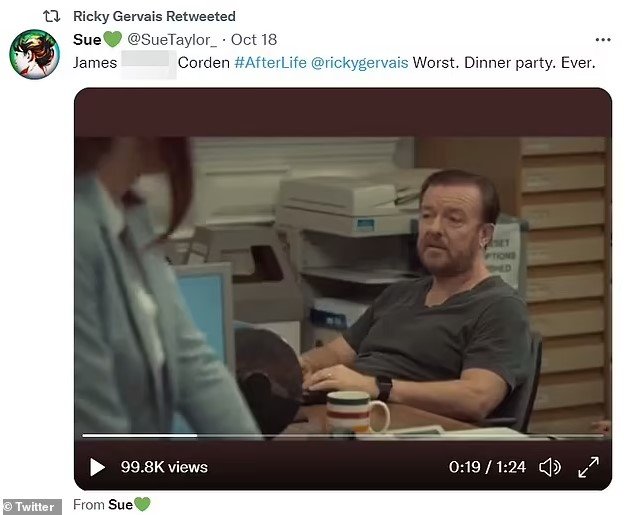Click Ricky Gervais Retweeted label
The image size is (627, 515).
(154, 16)
